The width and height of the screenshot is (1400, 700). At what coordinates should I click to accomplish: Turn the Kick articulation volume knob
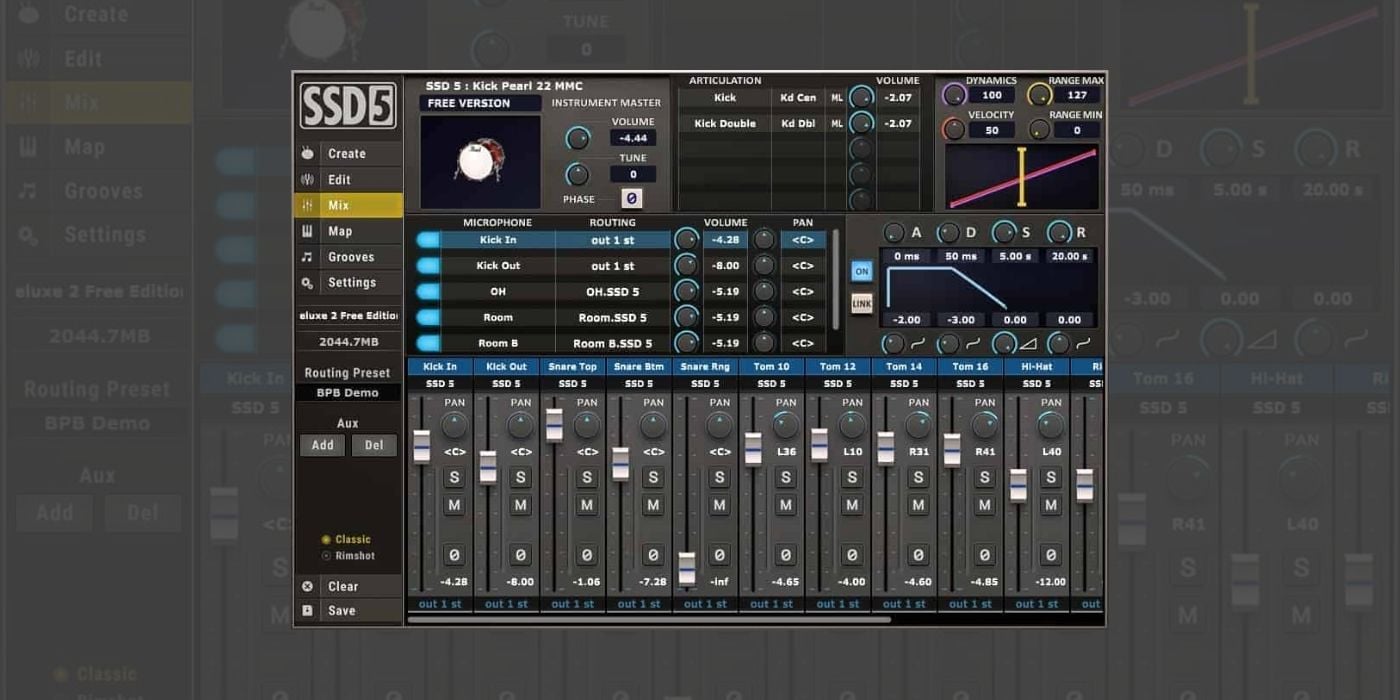(860, 98)
